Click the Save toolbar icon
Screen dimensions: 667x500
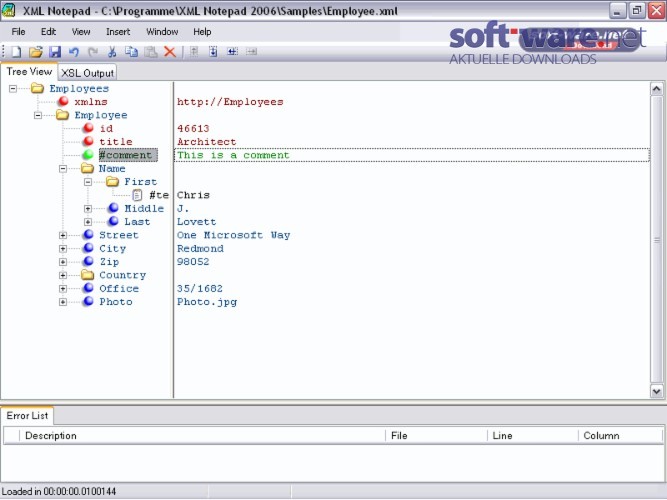(x=55, y=52)
